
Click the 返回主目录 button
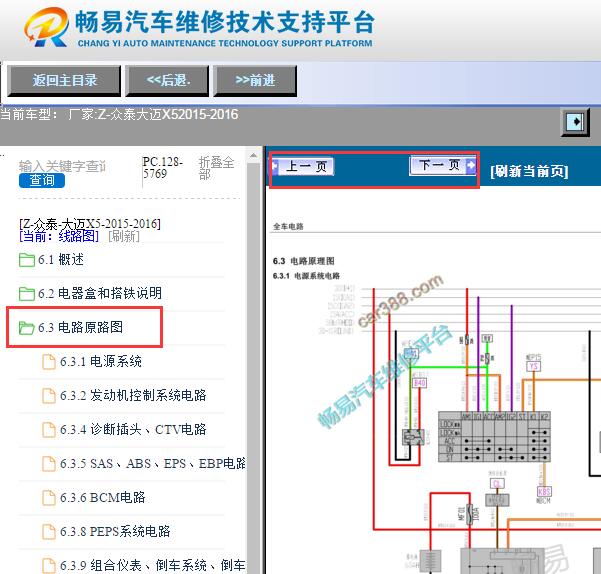(x=64, y=80)
